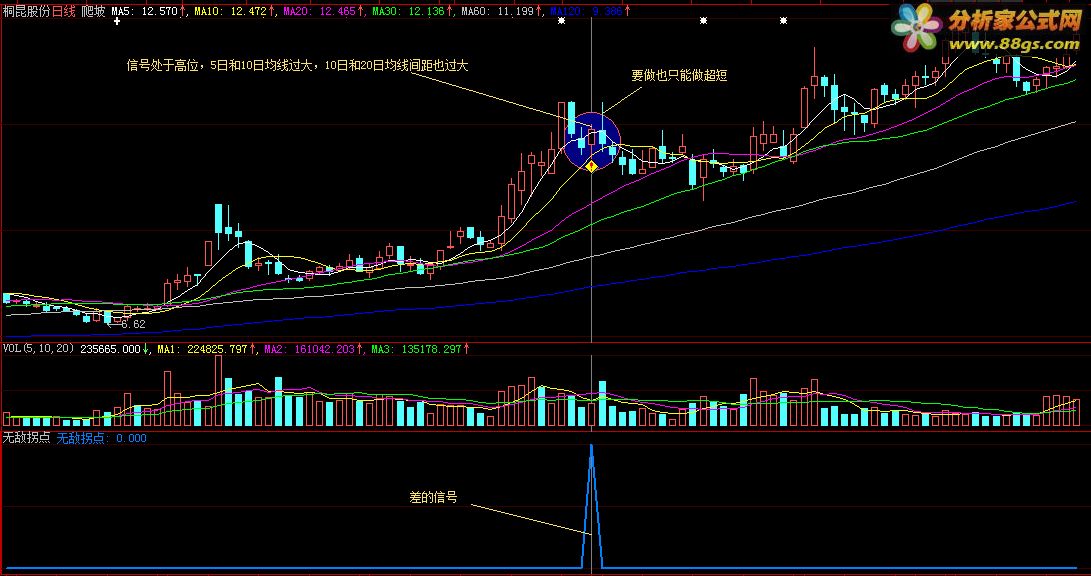
Task: Select the blue 无敌拐点: 0.000 value
Action: (x=102, y=438)
